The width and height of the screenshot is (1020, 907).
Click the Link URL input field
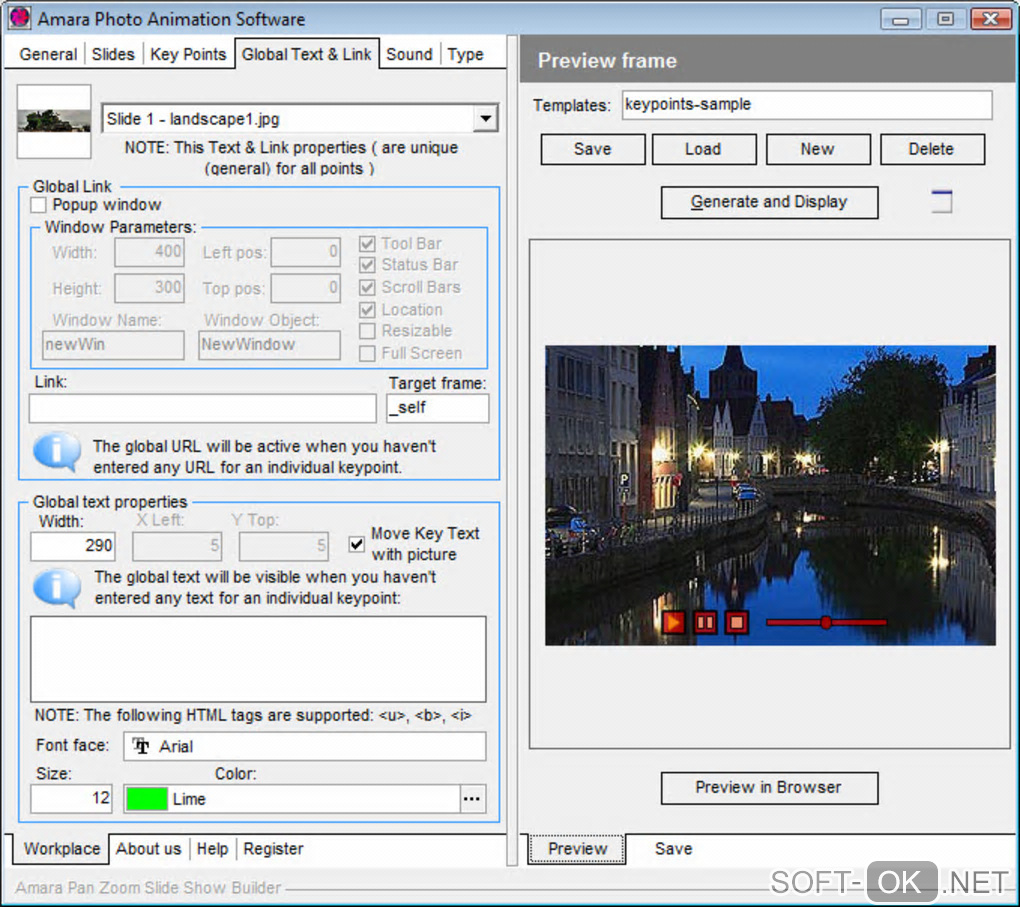click(202, 408)
